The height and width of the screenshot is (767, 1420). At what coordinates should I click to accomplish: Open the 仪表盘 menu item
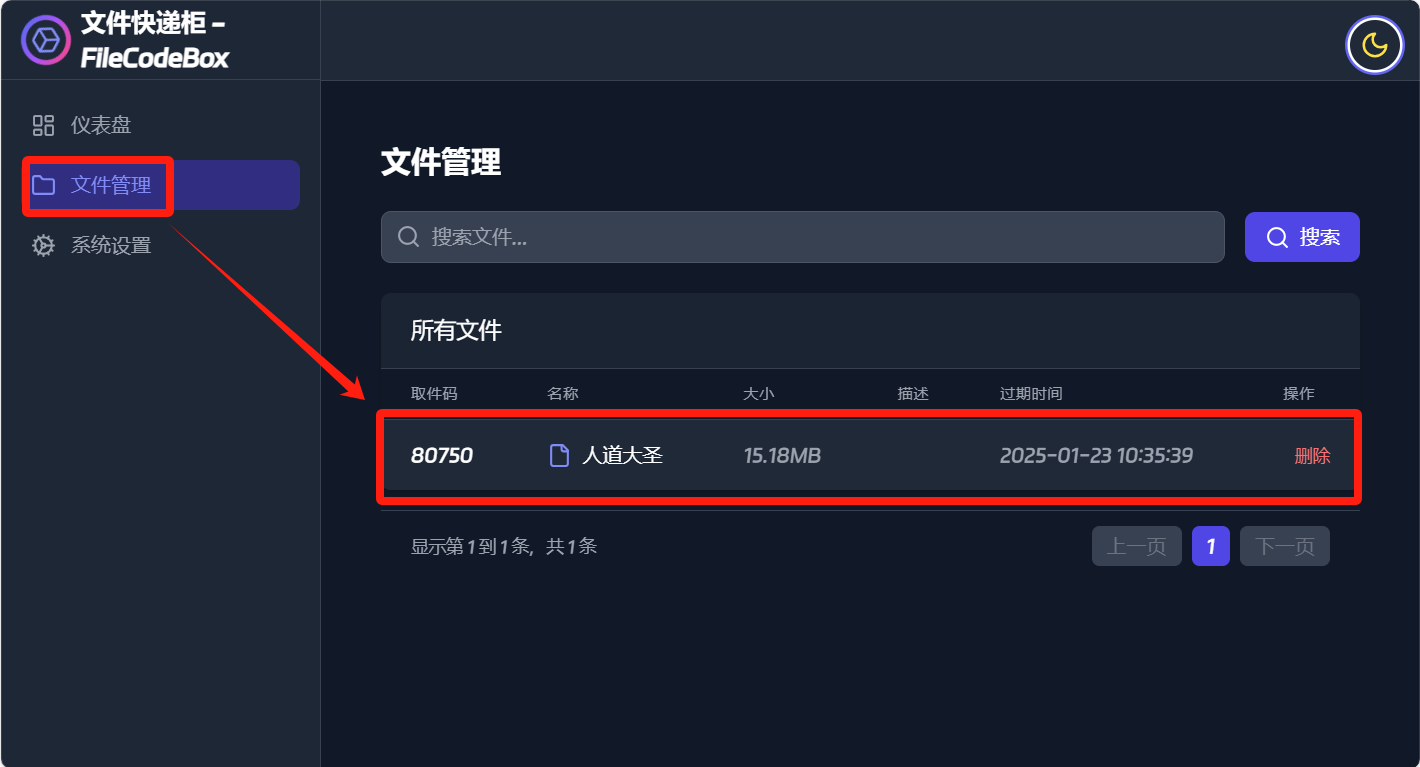point(101,125)
